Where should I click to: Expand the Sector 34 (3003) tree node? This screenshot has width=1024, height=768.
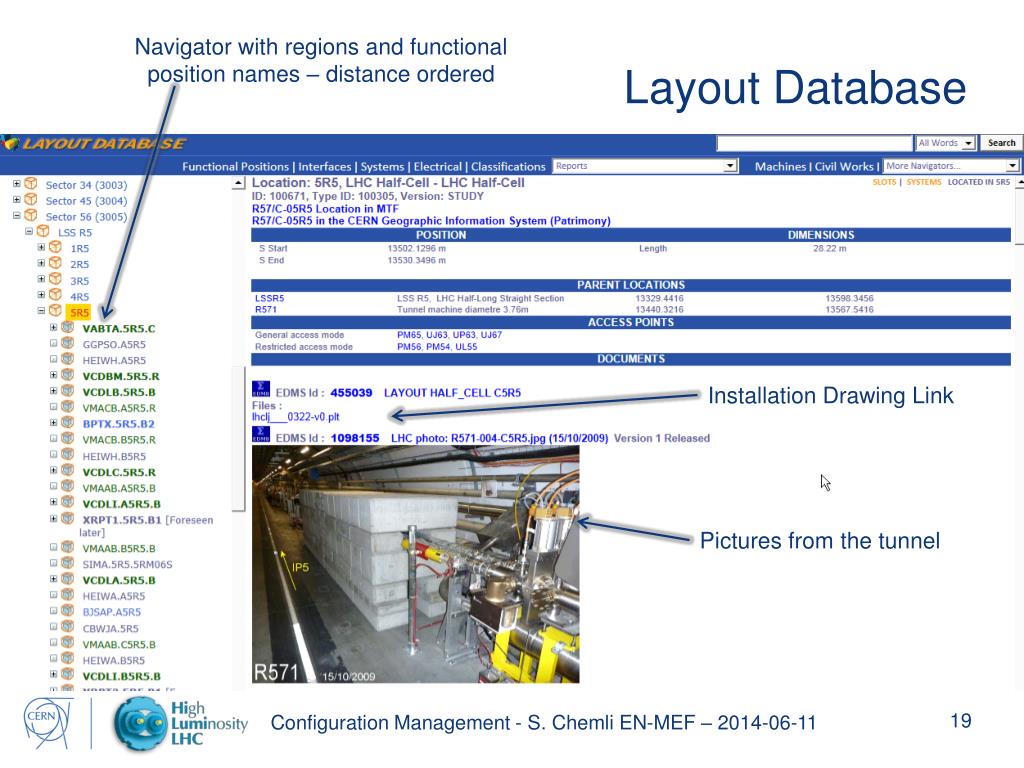click(16, 184)
